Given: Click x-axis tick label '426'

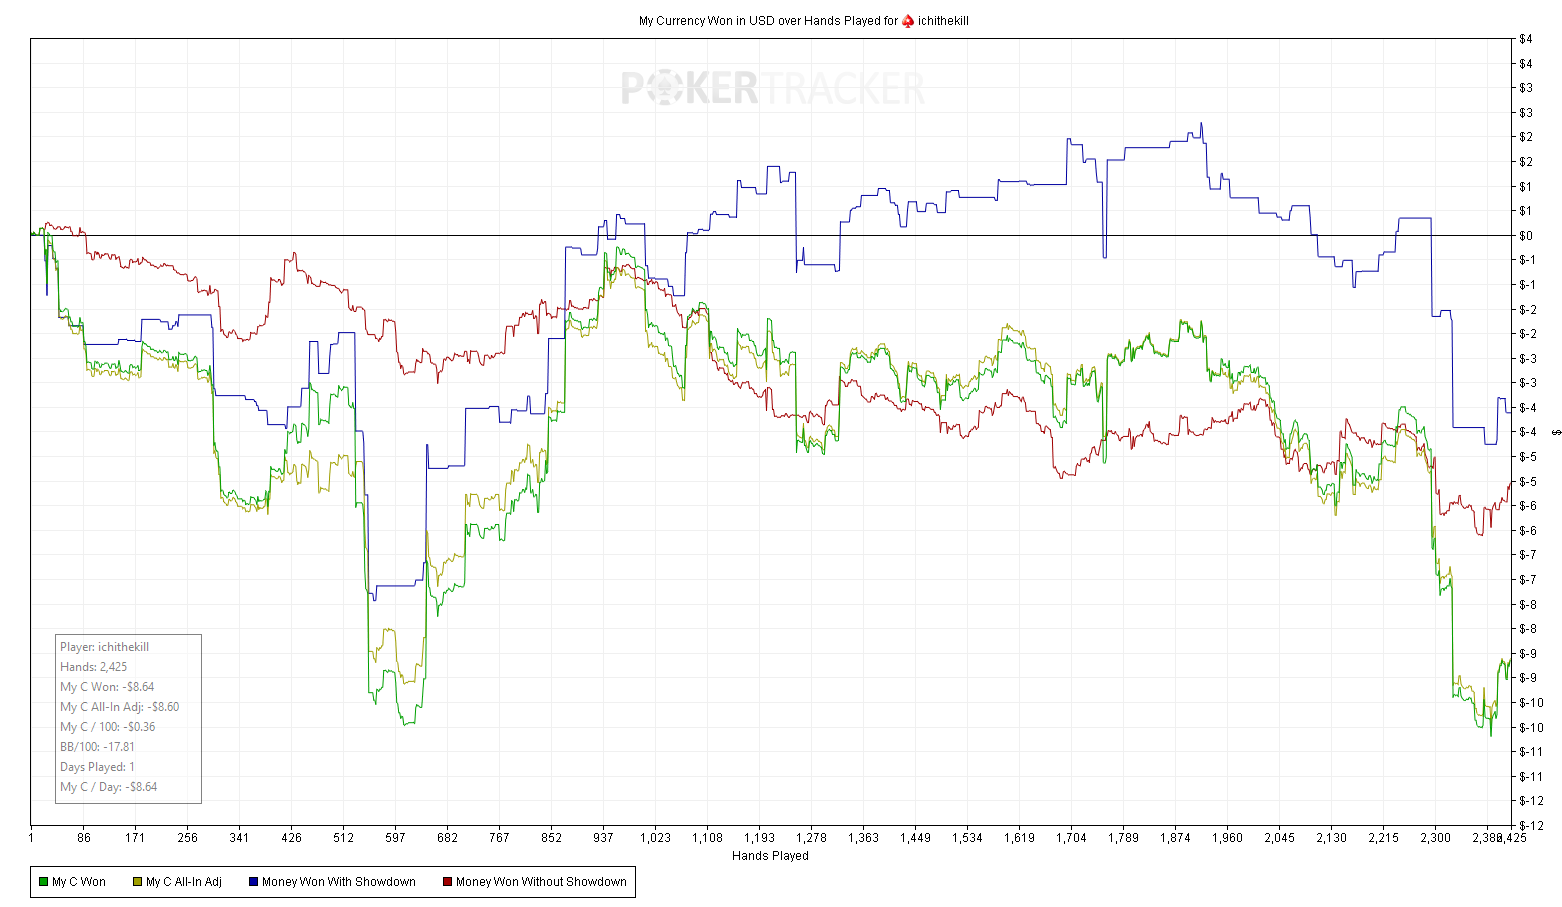Looking at the screenshot, I should 291,838.
